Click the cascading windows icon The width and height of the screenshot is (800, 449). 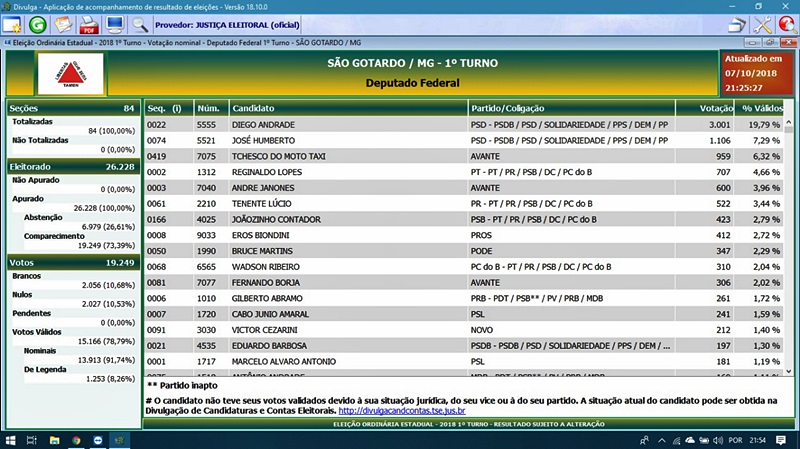tap(736, 24)
